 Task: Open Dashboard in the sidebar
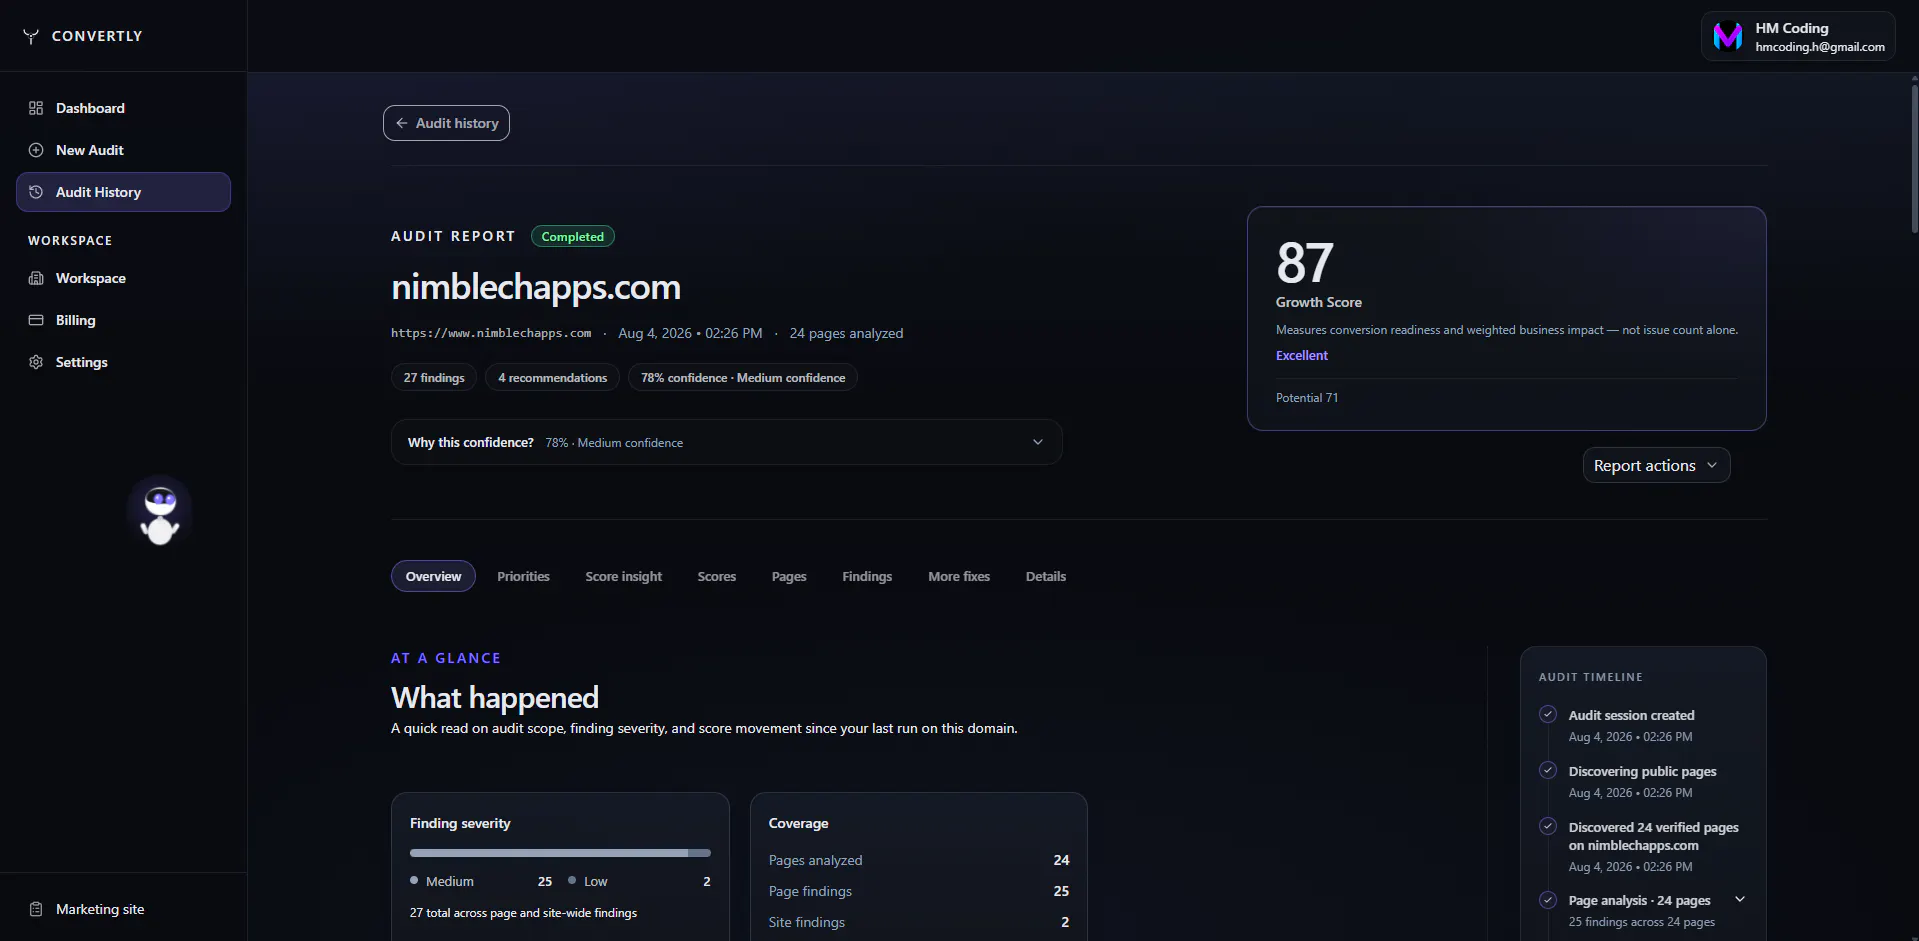[x=123, y=108]
